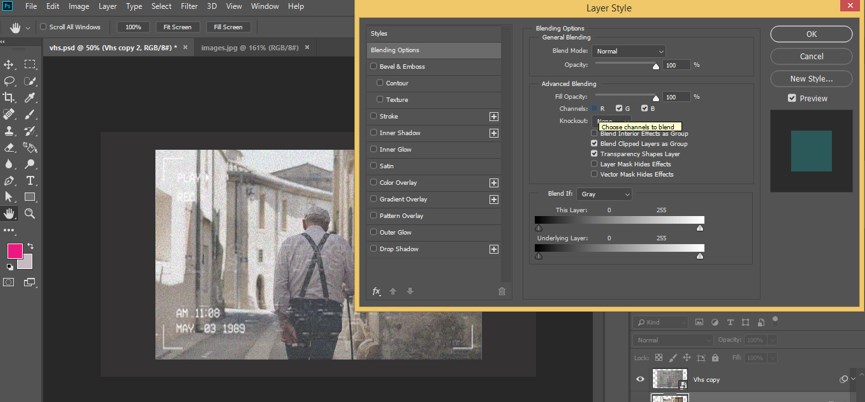
Task: Click the delete effect trash icon
Action: (x=502, y=291)
